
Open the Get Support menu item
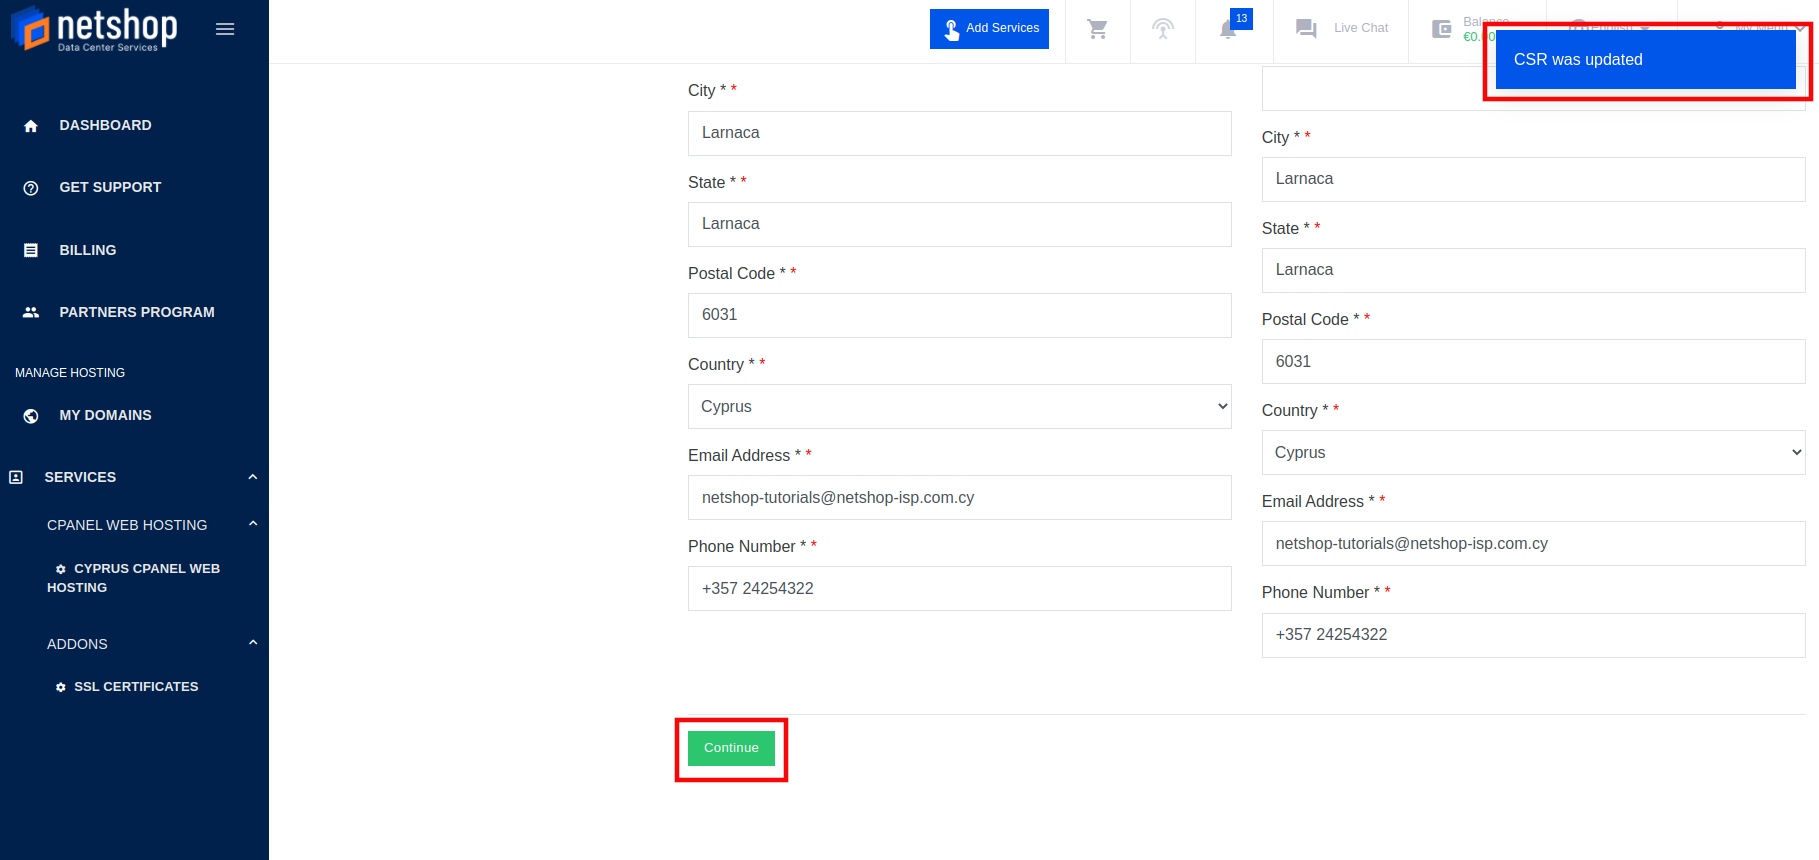pyautogui.click(x=110, y=187)
